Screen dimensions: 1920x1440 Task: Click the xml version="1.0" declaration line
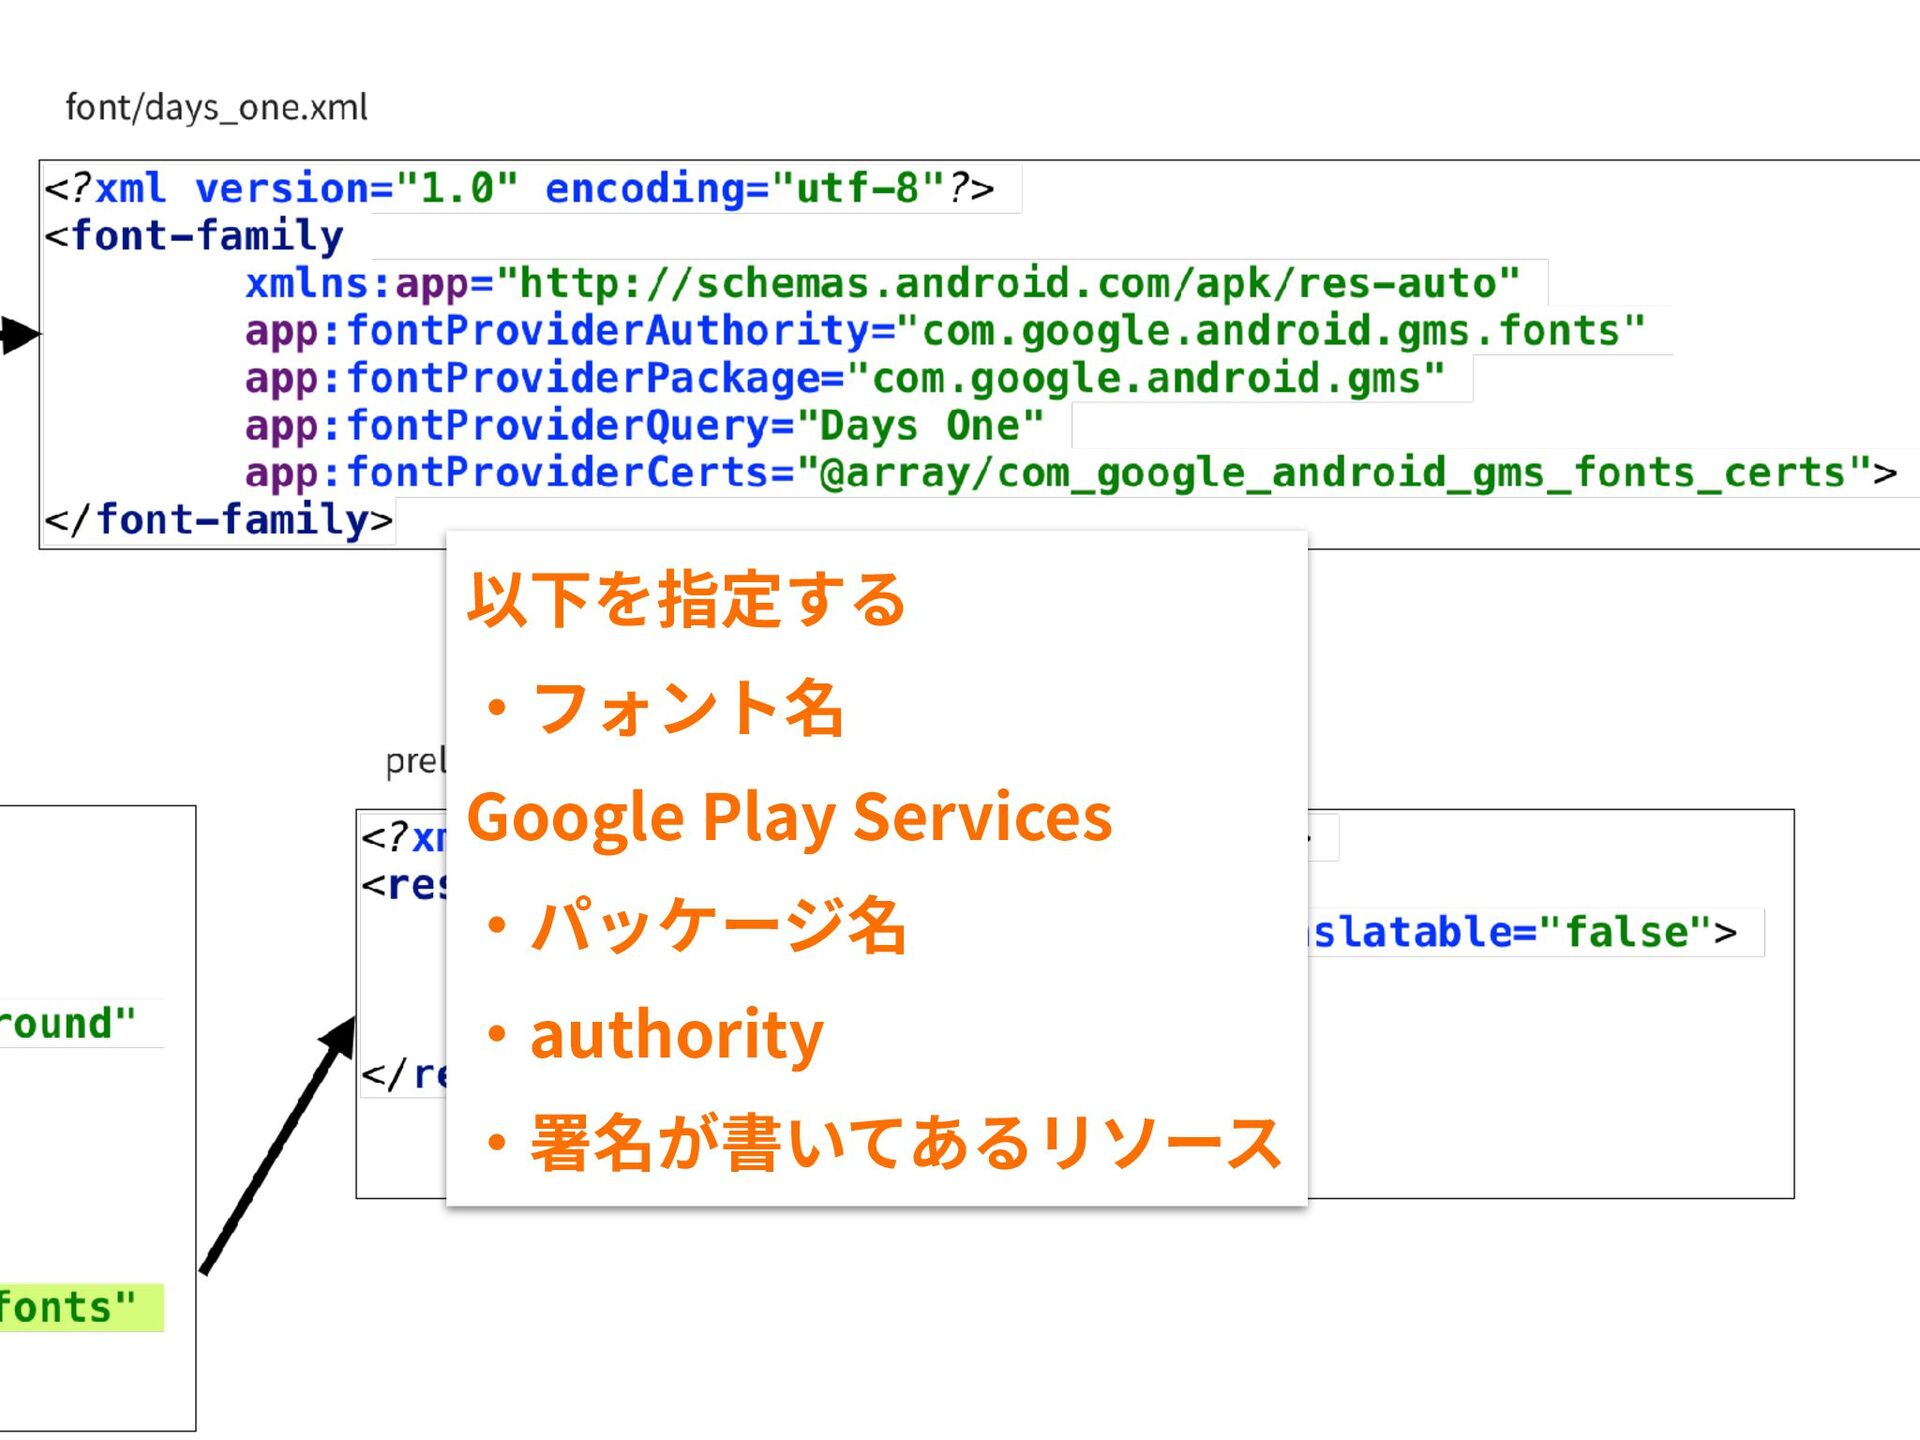[519, 188]
